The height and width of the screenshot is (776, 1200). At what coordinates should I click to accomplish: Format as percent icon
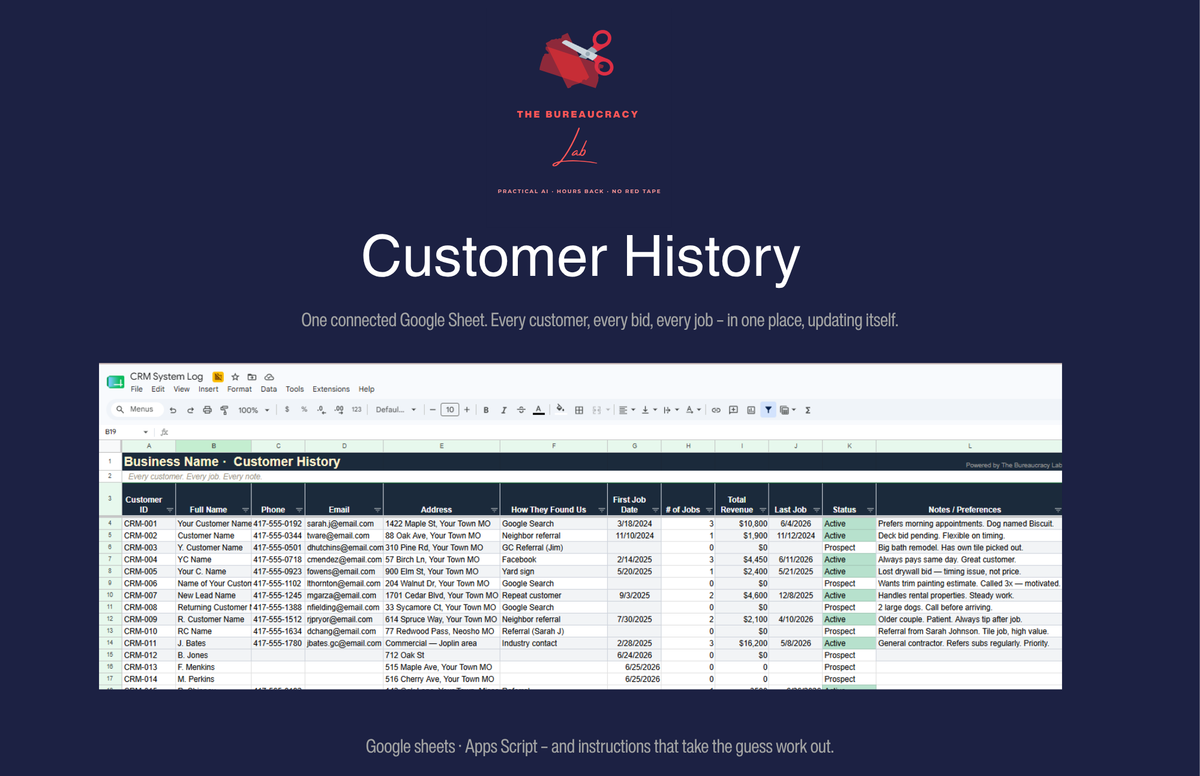click(304, 410)
